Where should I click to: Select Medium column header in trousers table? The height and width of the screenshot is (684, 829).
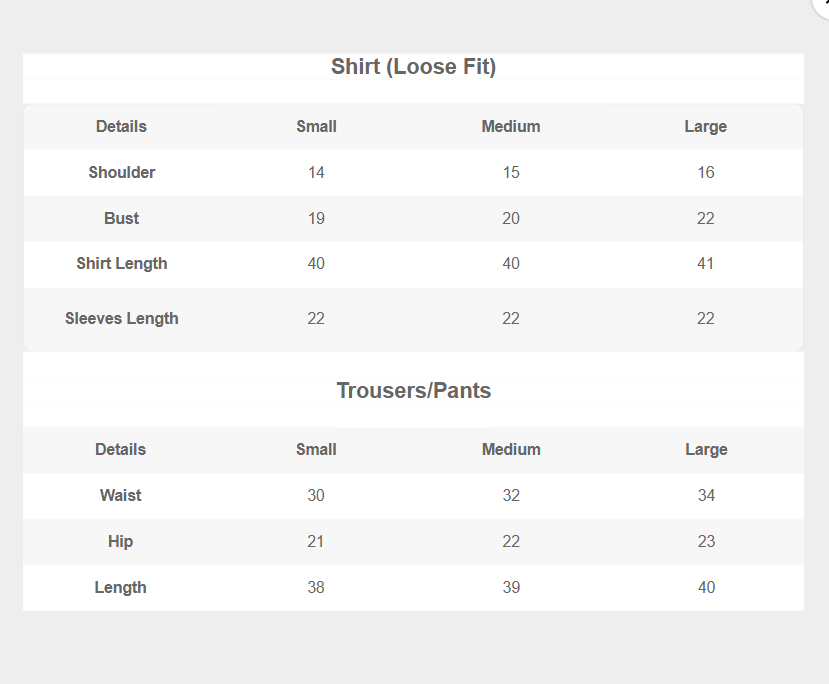pos(510,450)
